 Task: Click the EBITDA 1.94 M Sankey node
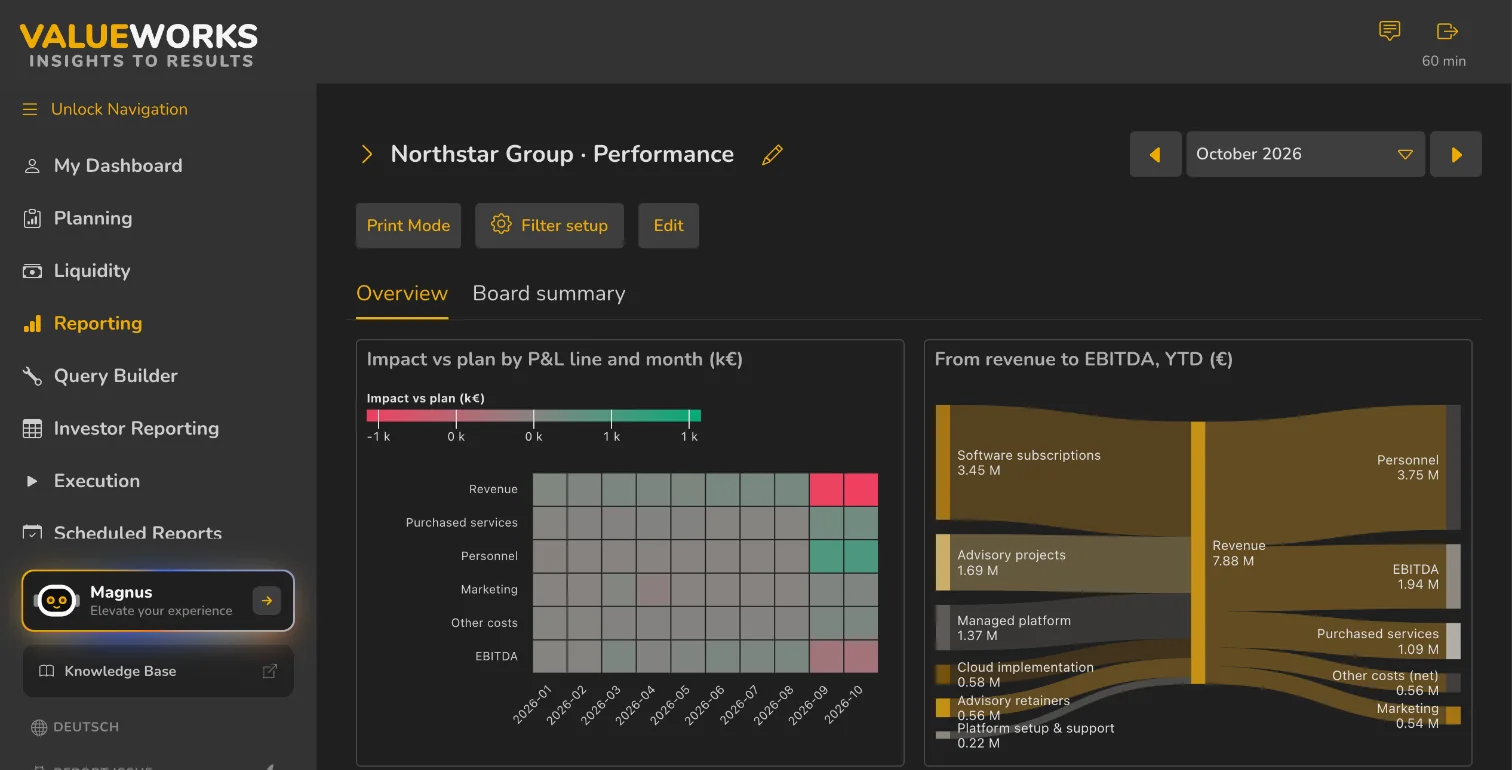click(x=1453, y=576)
